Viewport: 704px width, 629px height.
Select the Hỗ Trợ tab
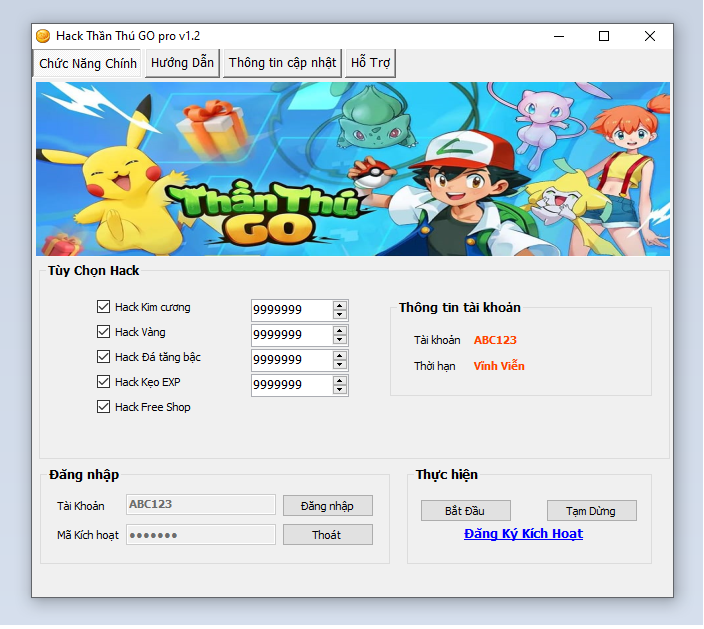[370, 63]
